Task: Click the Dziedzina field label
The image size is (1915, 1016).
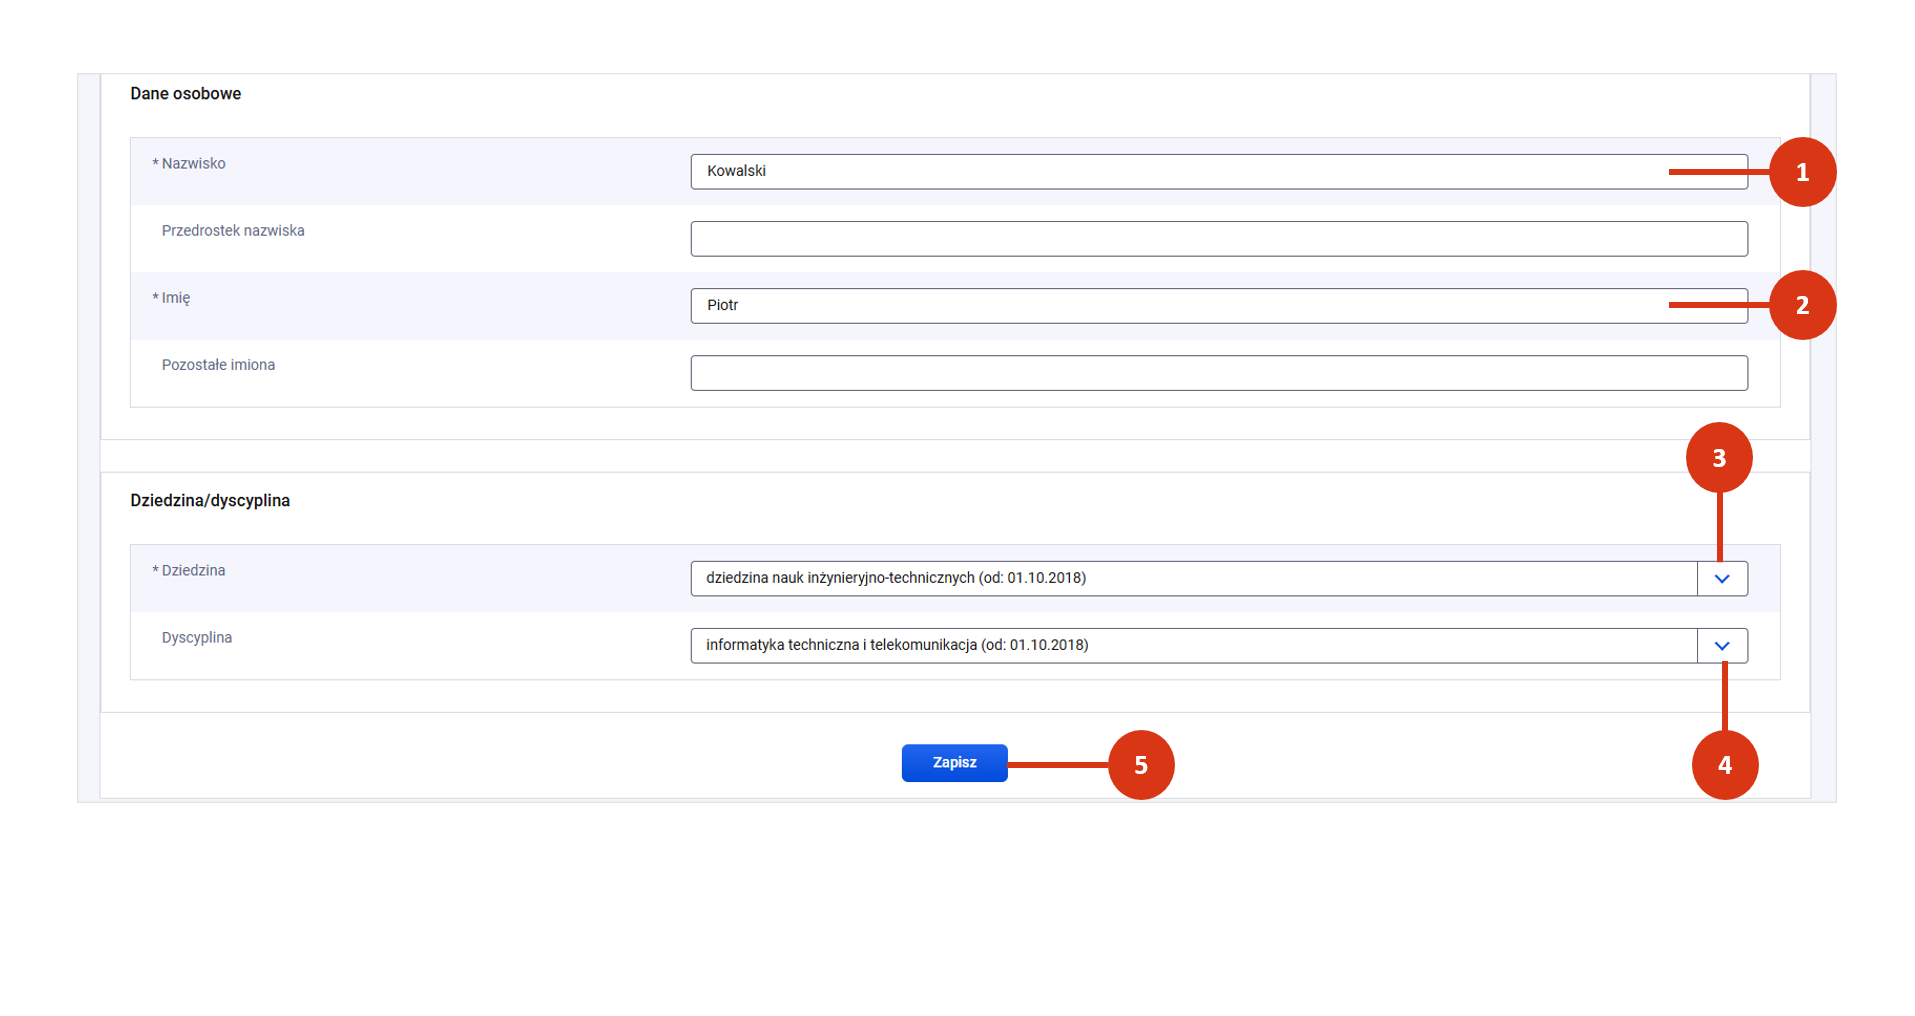Action: (x=193, y=571)
